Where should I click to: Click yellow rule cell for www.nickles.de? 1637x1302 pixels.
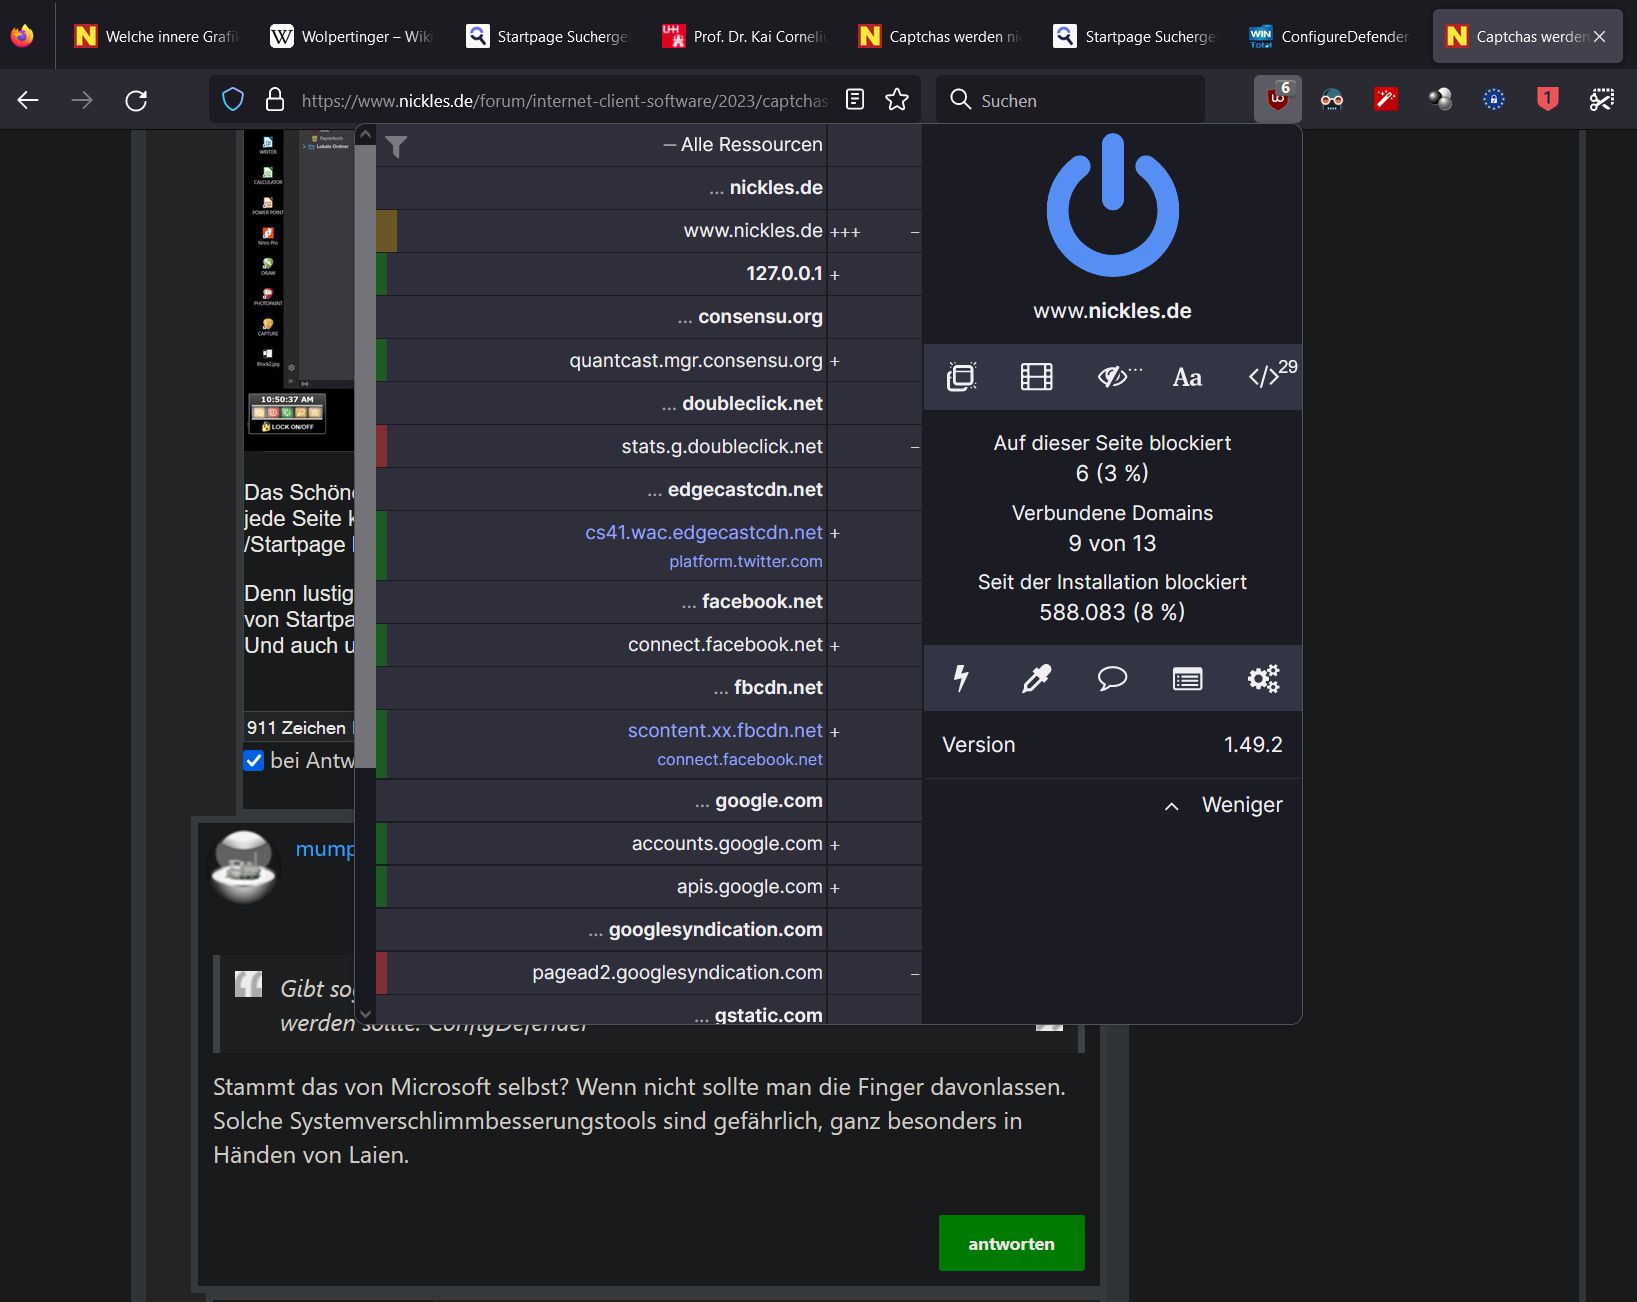click(386, 231)
